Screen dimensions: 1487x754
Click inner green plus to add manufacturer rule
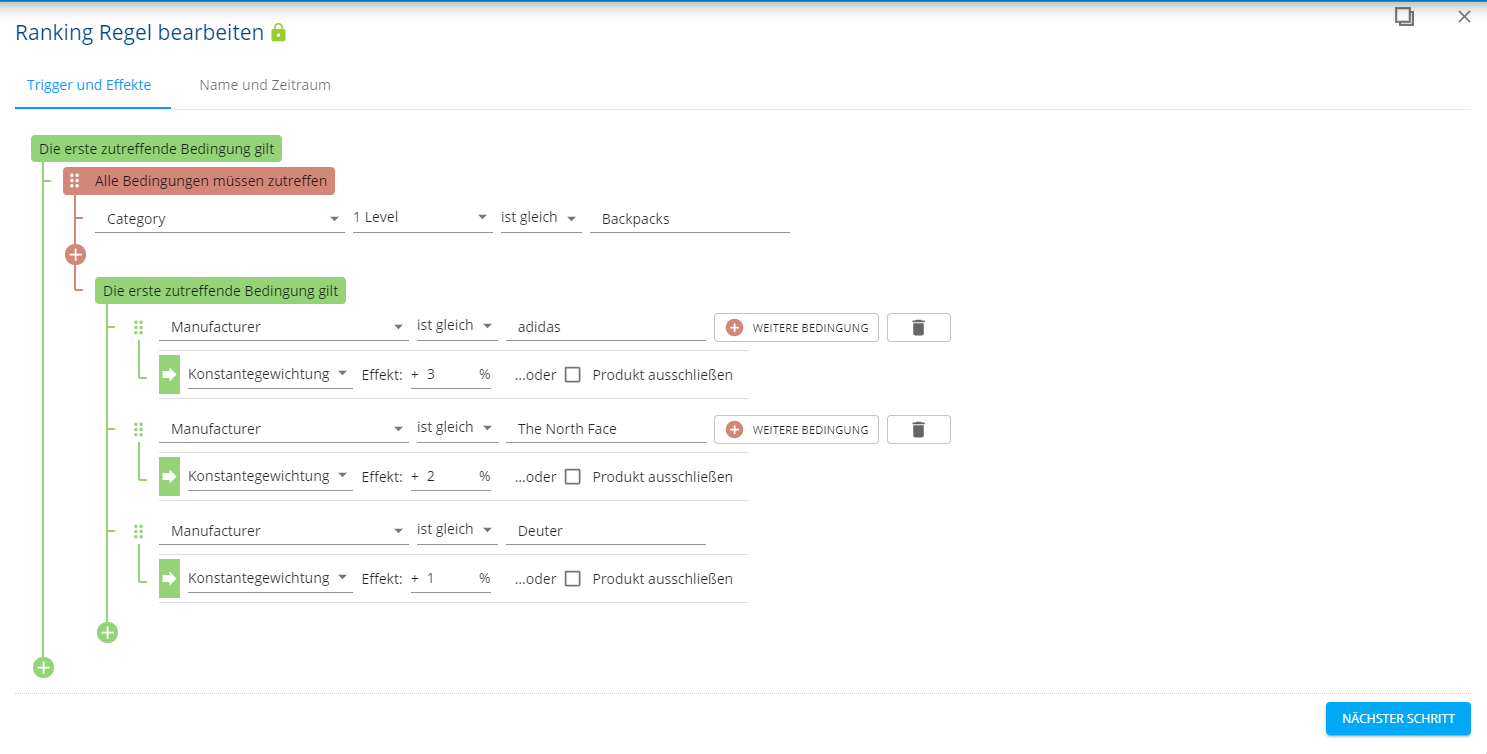tap(107, 632)
